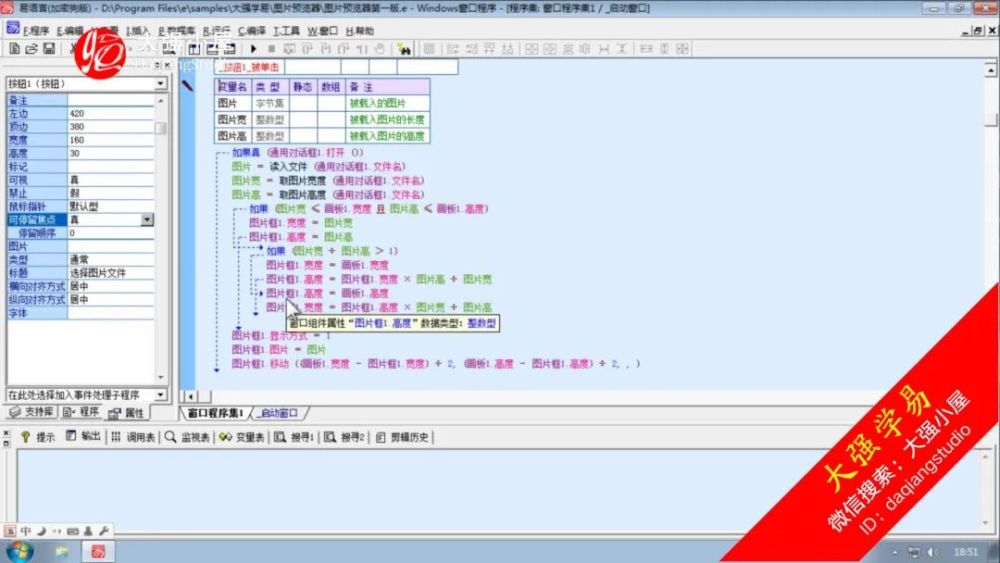Select the 纵向对齐方式 property row
The height and width of the screenshot is (563, 1000).
point(80,300)
